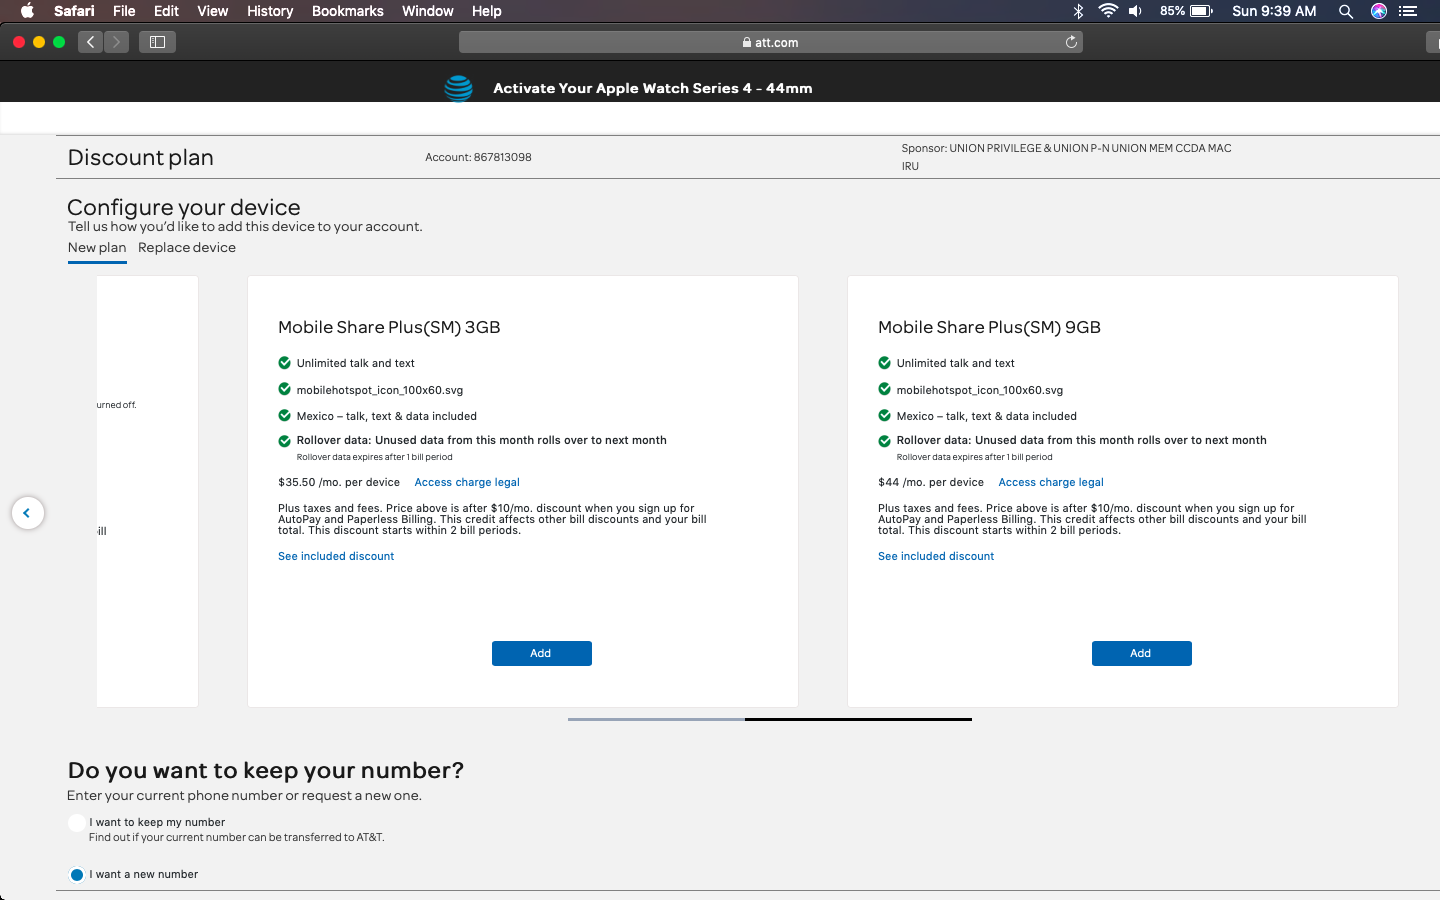Open the Apple menu
The width and height of the screenshot is (1440, 900).
(x=27, y=11)
